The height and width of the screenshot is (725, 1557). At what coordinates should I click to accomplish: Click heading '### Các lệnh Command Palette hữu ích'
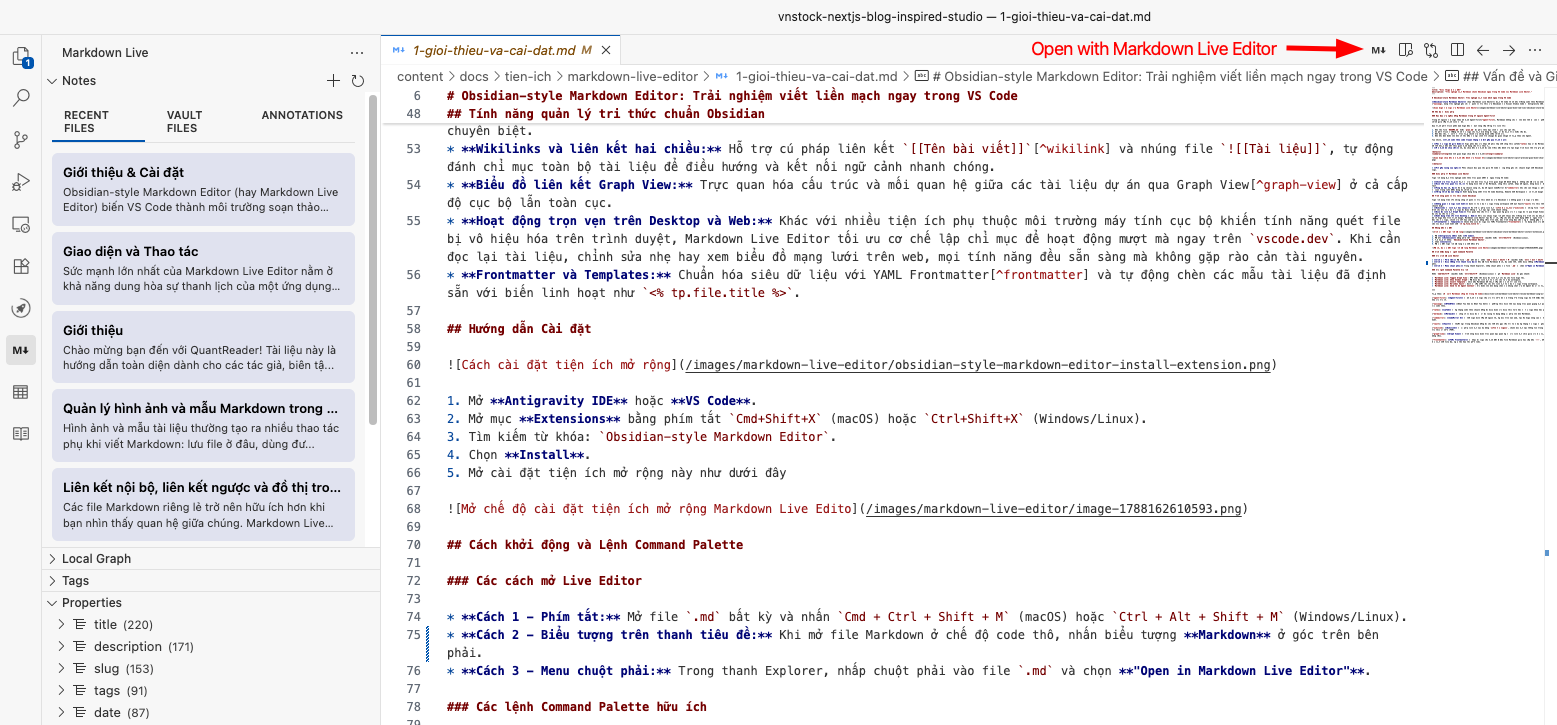pyautogui.click(x=577, y=707)
